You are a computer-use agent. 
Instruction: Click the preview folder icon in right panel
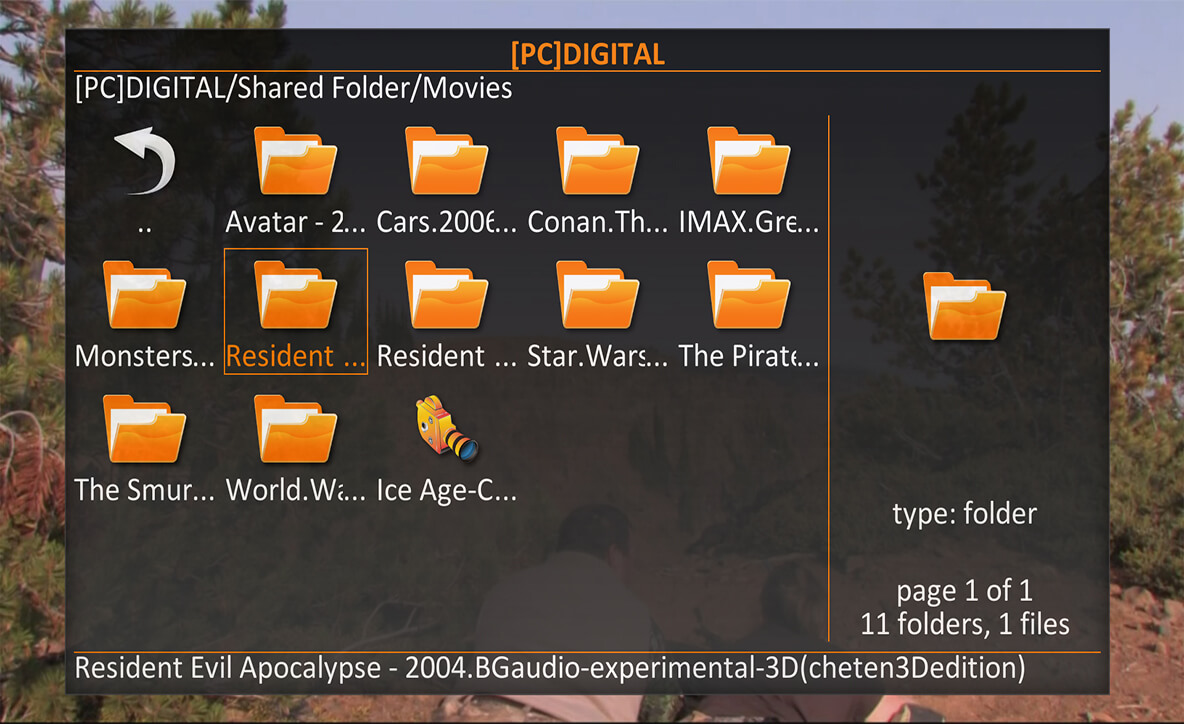click(964, 307)
